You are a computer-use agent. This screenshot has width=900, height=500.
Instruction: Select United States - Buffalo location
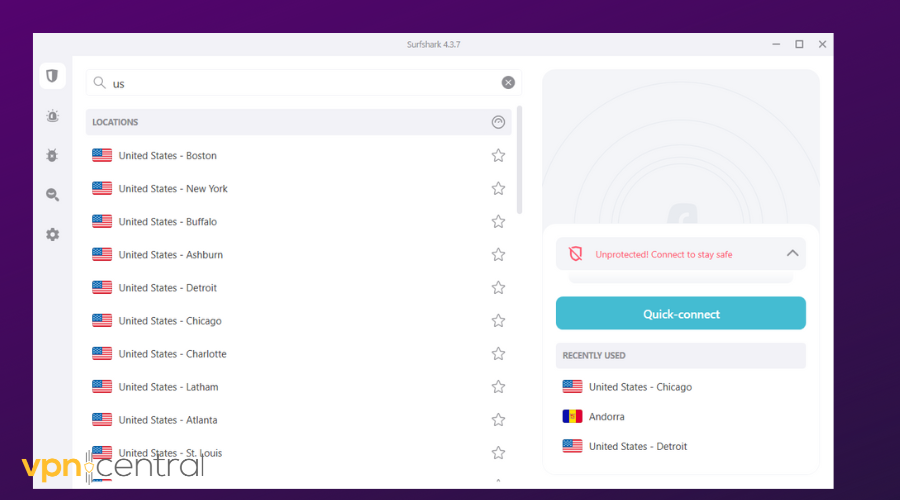point(298,222)
